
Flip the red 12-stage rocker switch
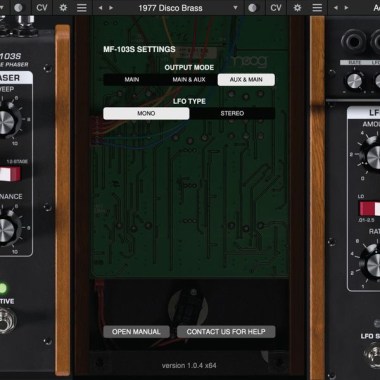pyautogui.click(x=10, y=174)
